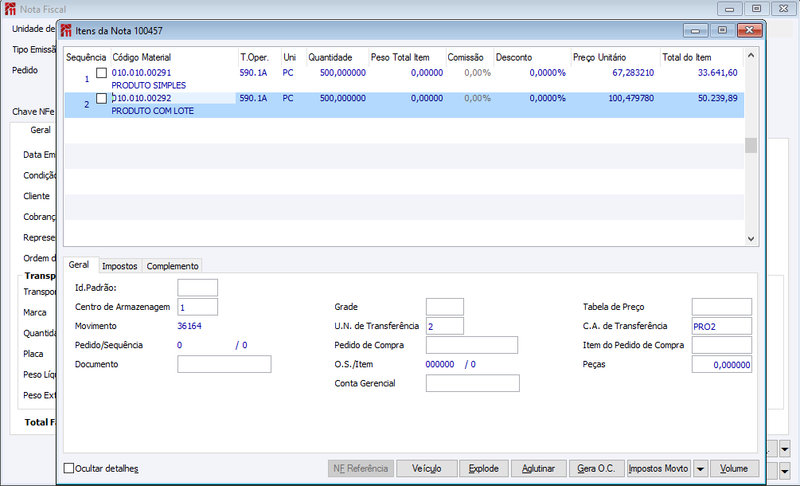800x486 pixels.
Task: Tick the checkbox for item sequence 2
Action: coord(101,98)
